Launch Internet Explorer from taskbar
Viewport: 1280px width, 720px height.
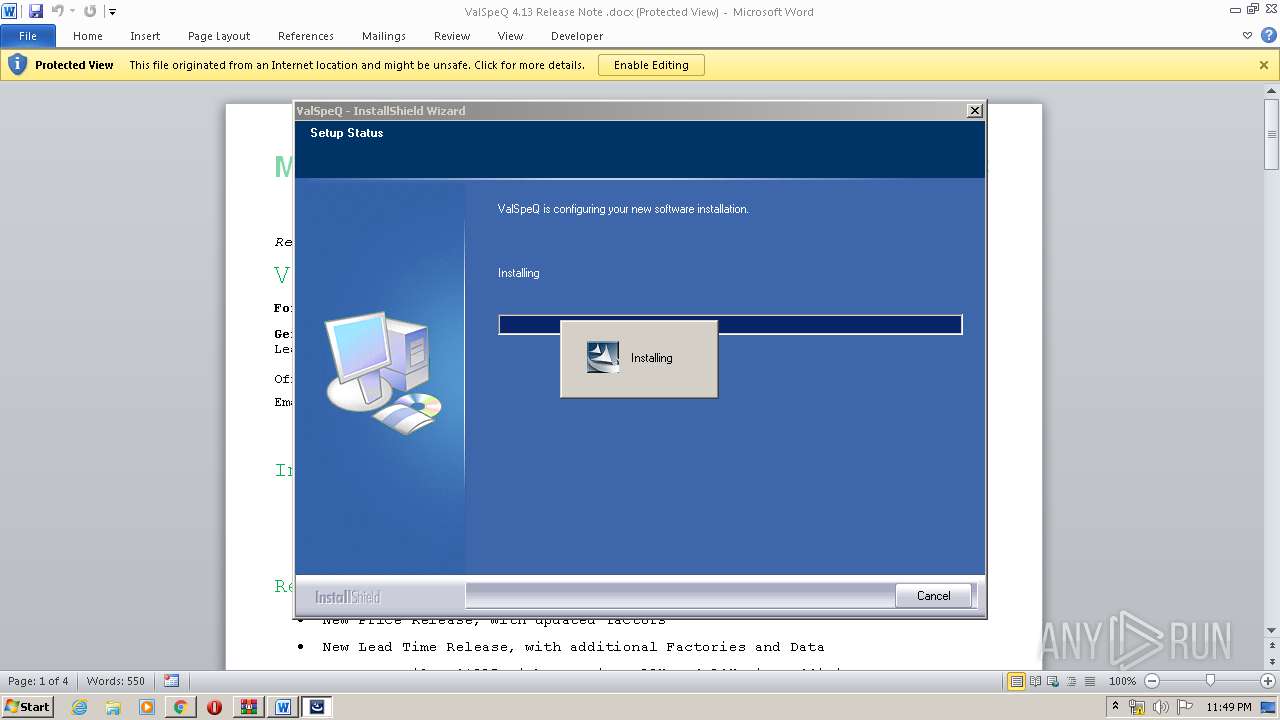pyautogui.click(x=79, y=707)
